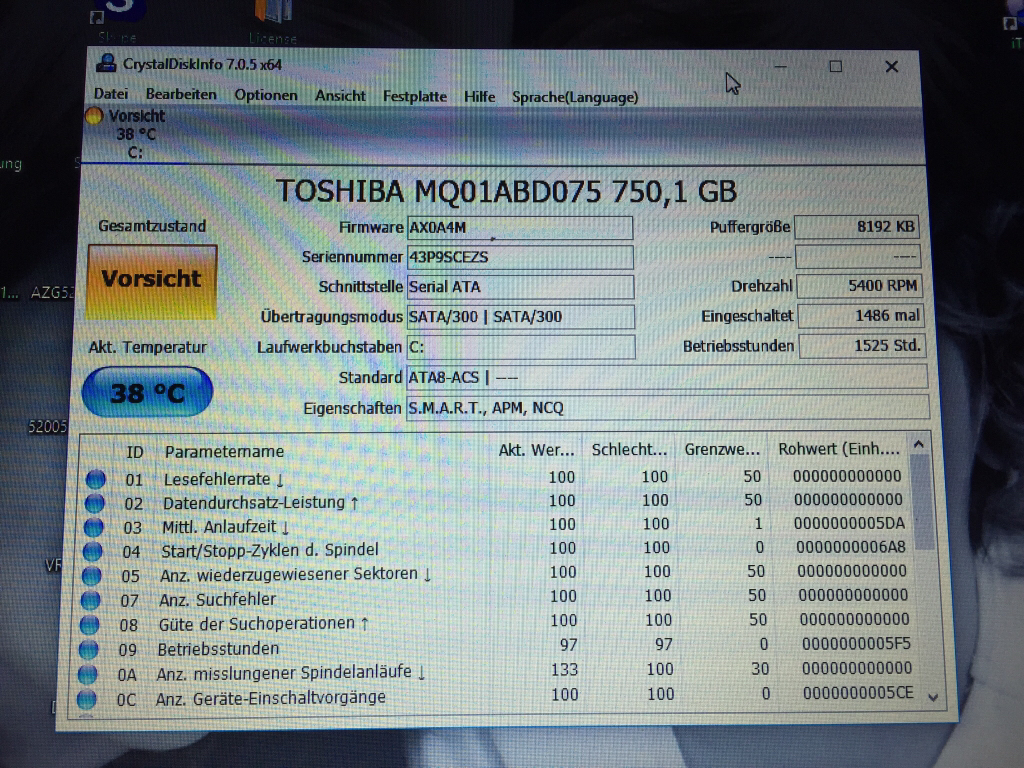Select Anz. Geräte-Einschaltvorgänge text
This screenshot has width=1024, height=768.
point(270,697)
